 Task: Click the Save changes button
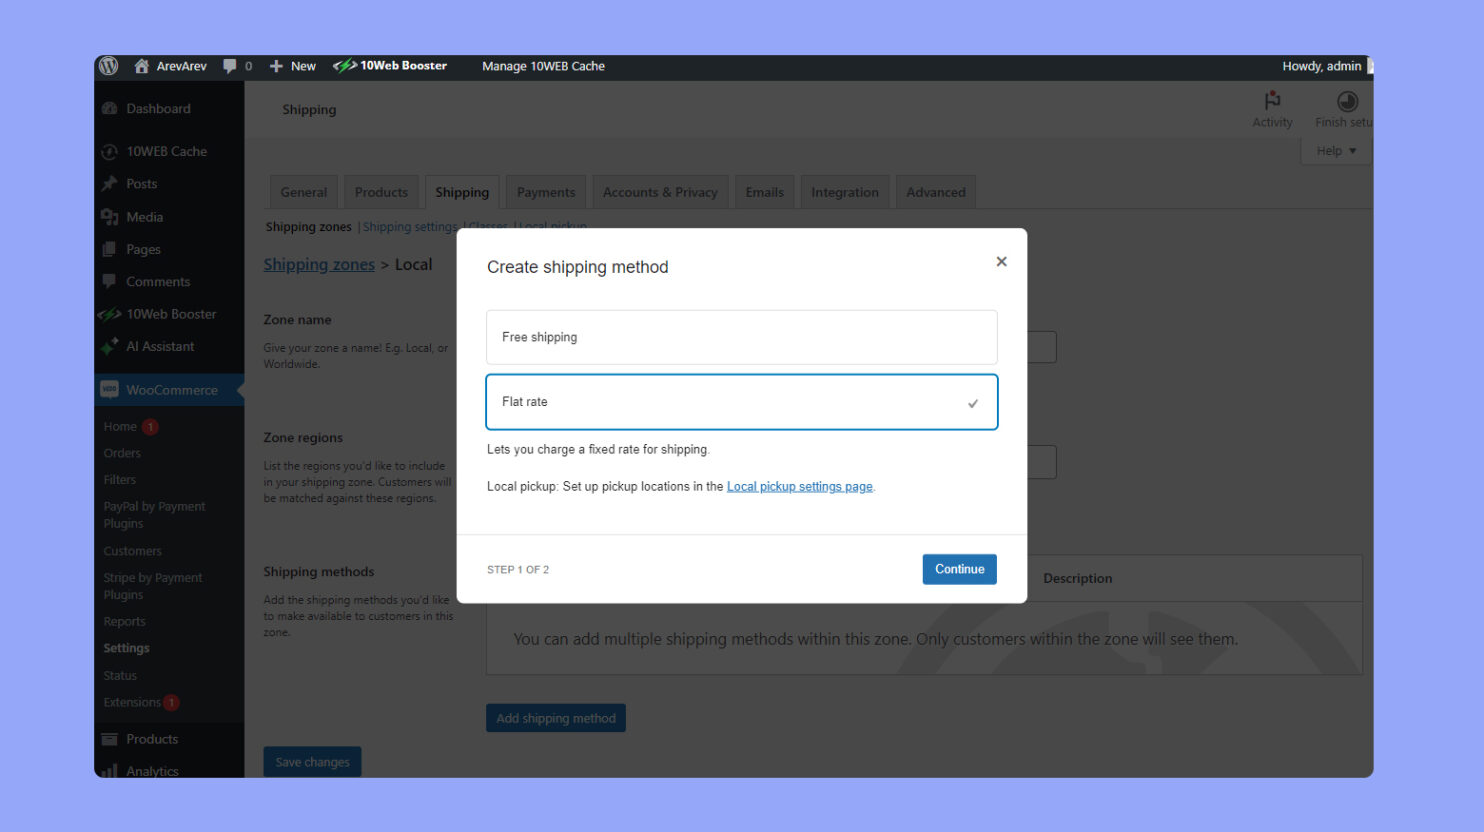311,761
